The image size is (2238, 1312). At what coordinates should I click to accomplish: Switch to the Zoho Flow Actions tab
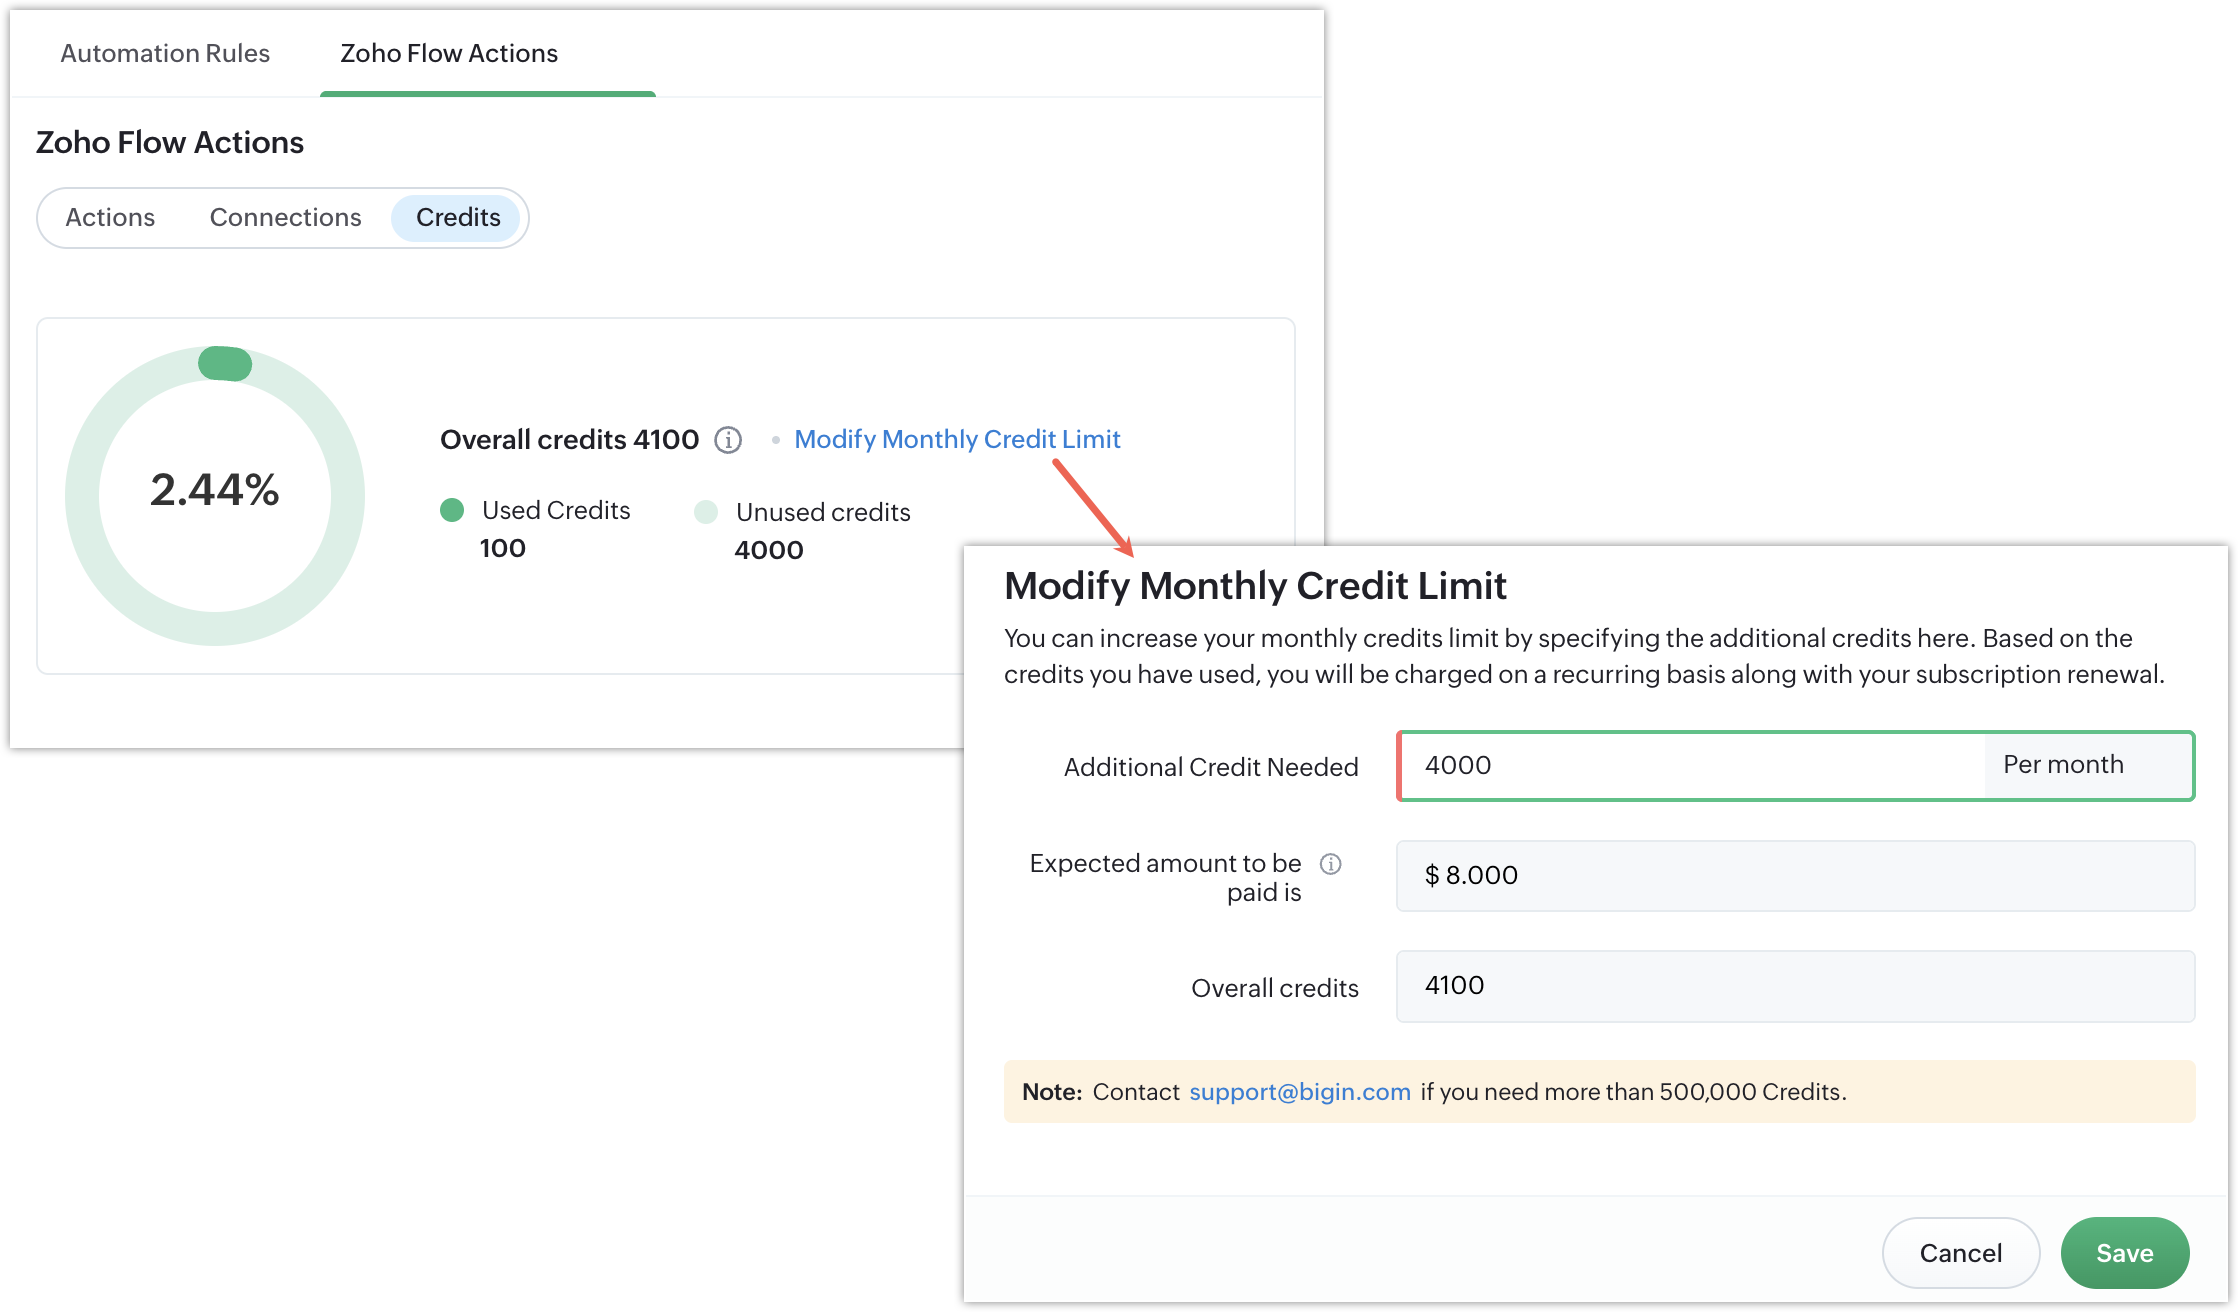pyautogui.click(x=449, y=53)
